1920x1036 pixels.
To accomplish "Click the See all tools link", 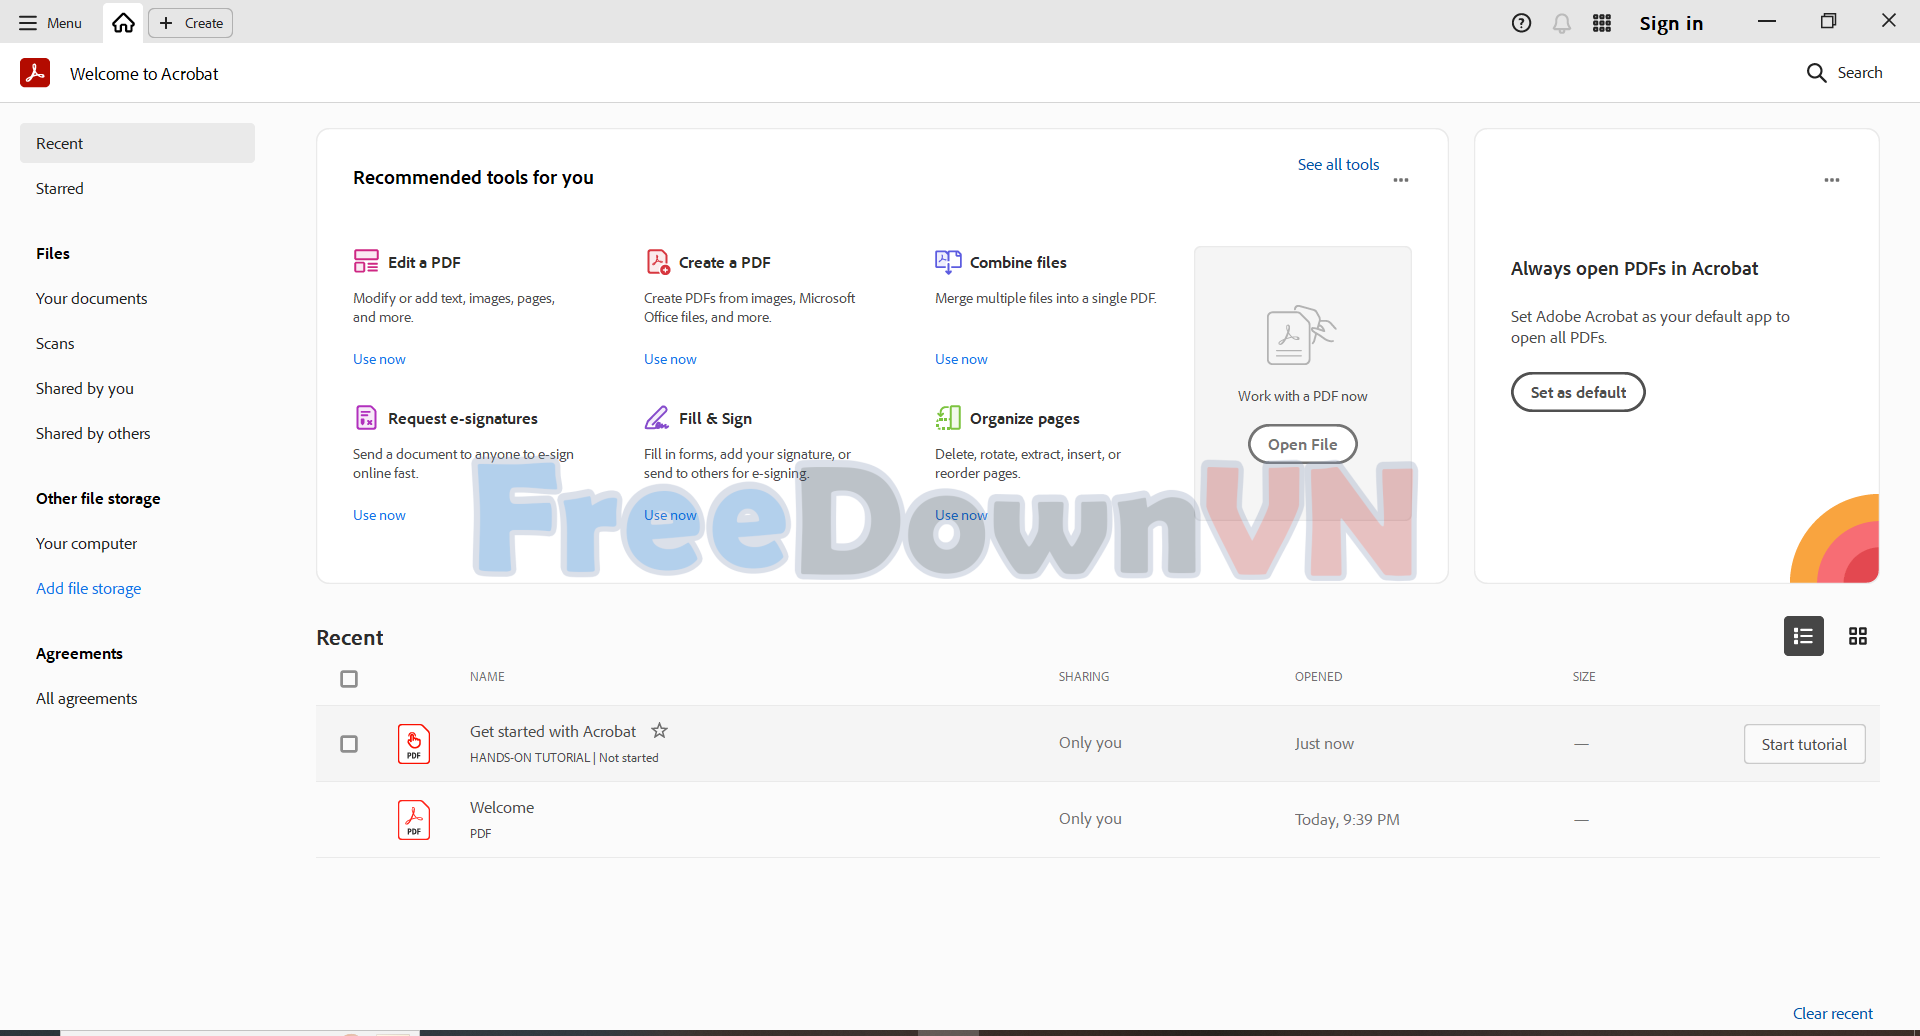I will pyautogui.click(x=1338, y=164).
